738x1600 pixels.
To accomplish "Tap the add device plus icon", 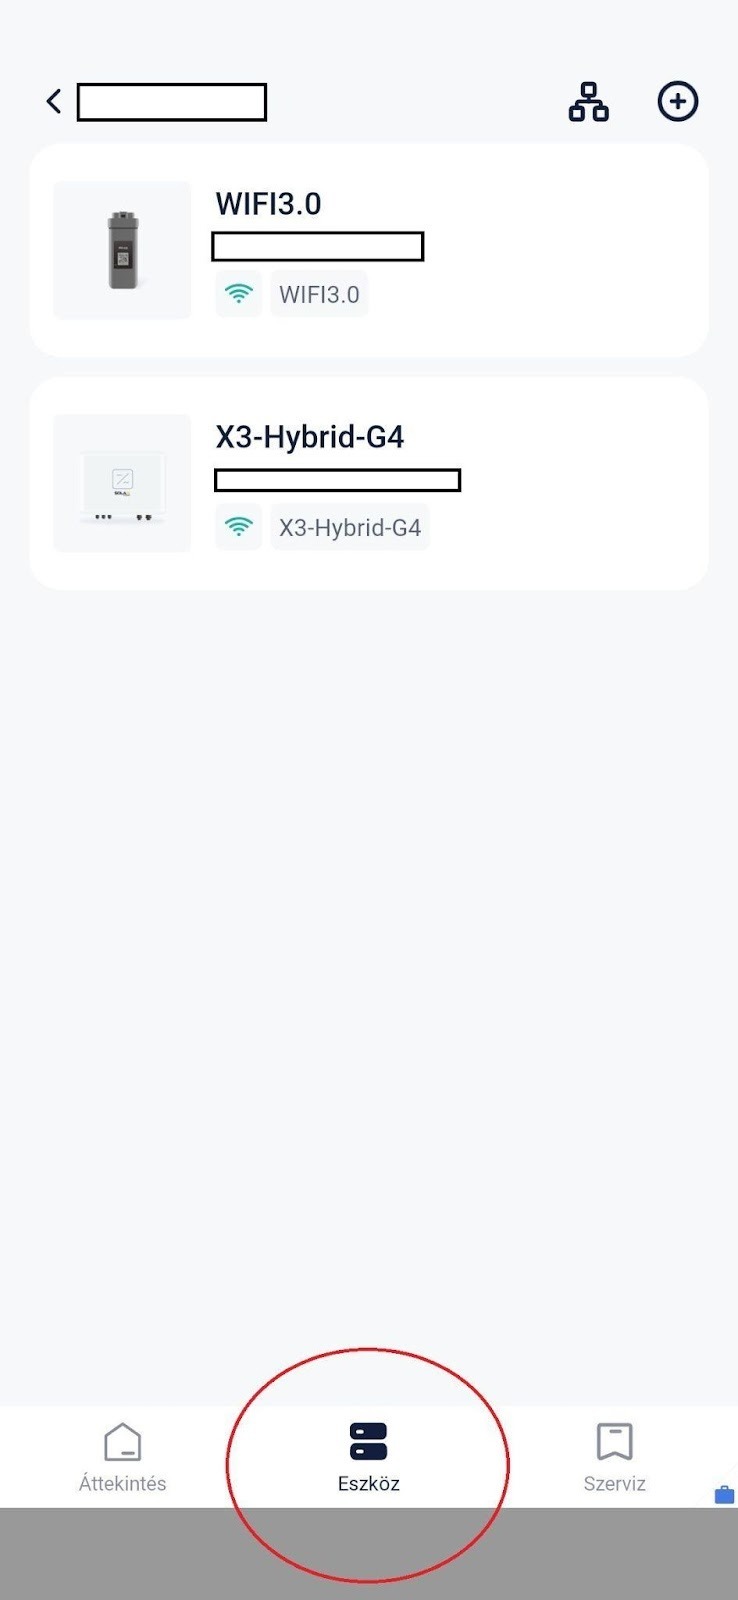I will coord(677,101).
